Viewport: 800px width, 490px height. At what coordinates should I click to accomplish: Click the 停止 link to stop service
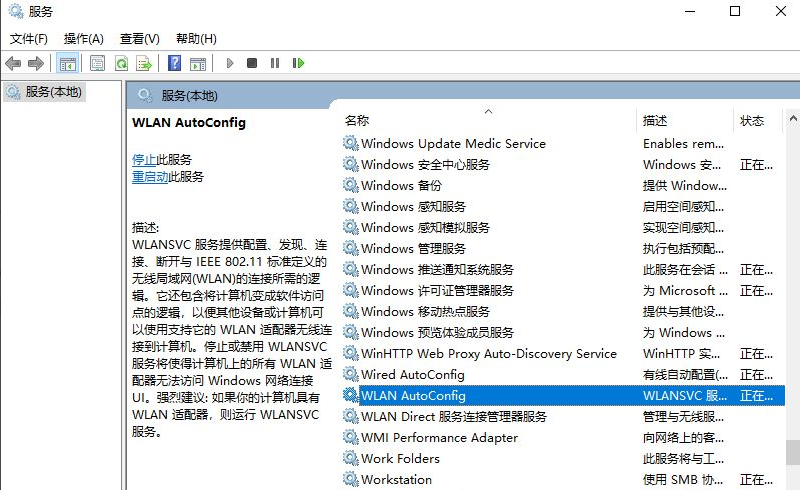(144, 160)
